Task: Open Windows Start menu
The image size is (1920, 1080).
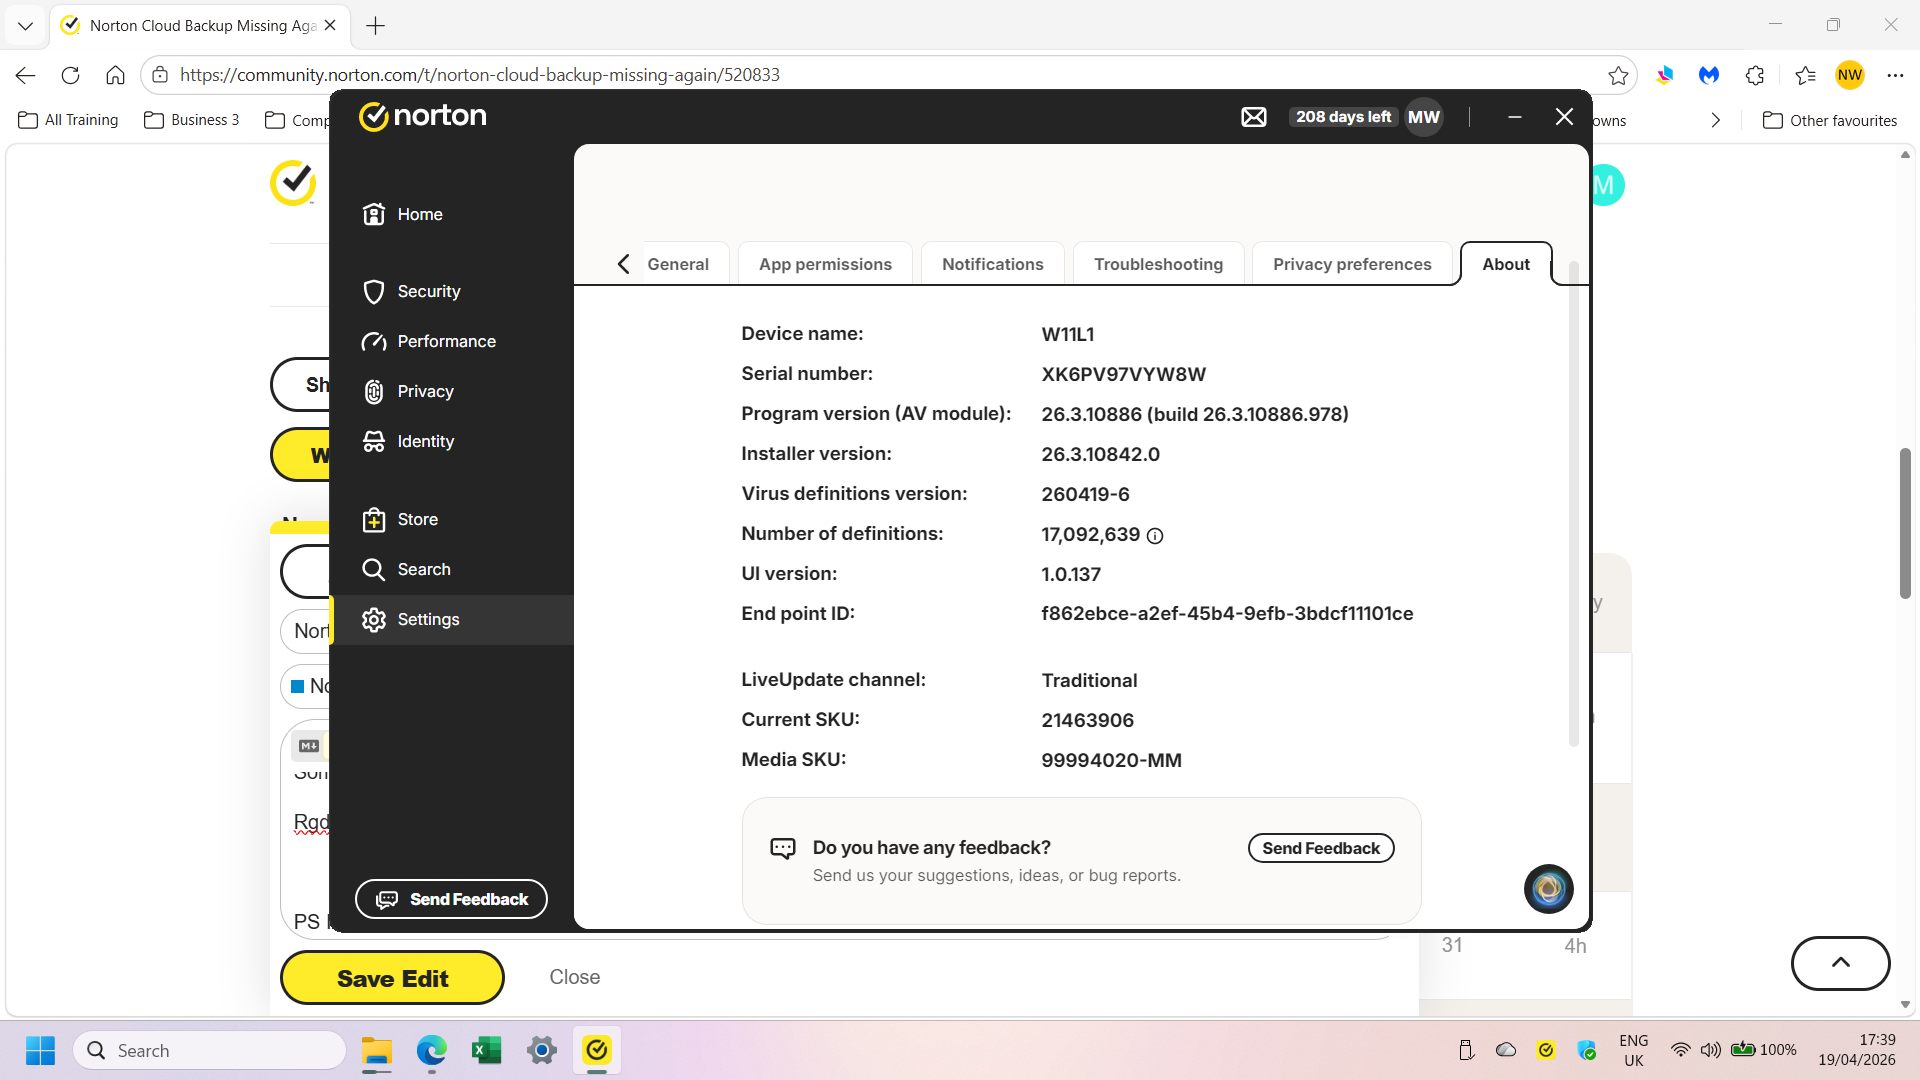Action: pos(40,1050)
